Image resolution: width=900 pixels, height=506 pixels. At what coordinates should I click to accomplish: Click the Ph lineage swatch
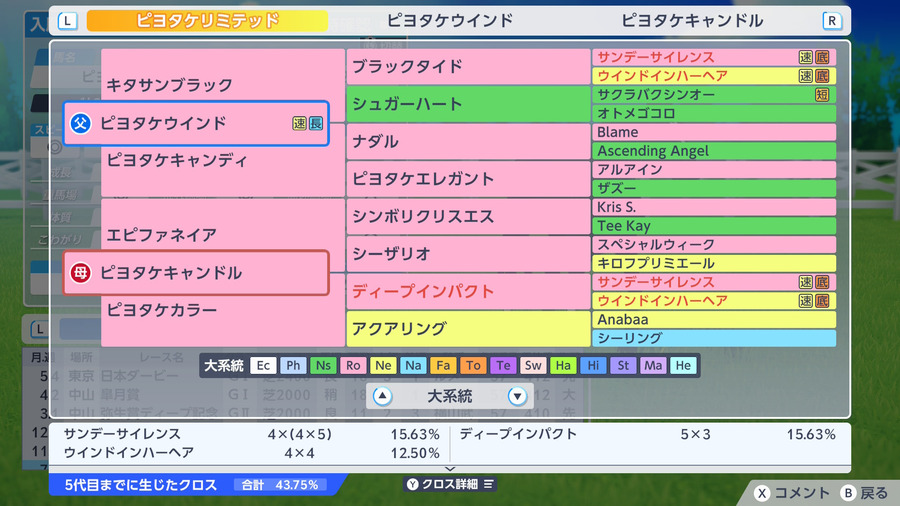tap(293, 365)
